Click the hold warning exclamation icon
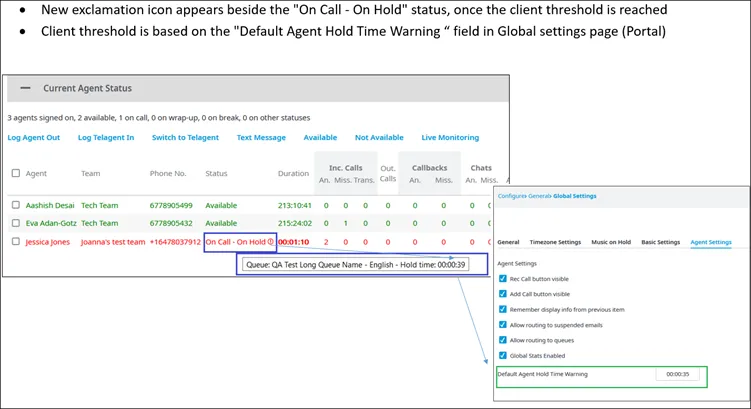The image size is (751, 409). (x=271, y=242)
